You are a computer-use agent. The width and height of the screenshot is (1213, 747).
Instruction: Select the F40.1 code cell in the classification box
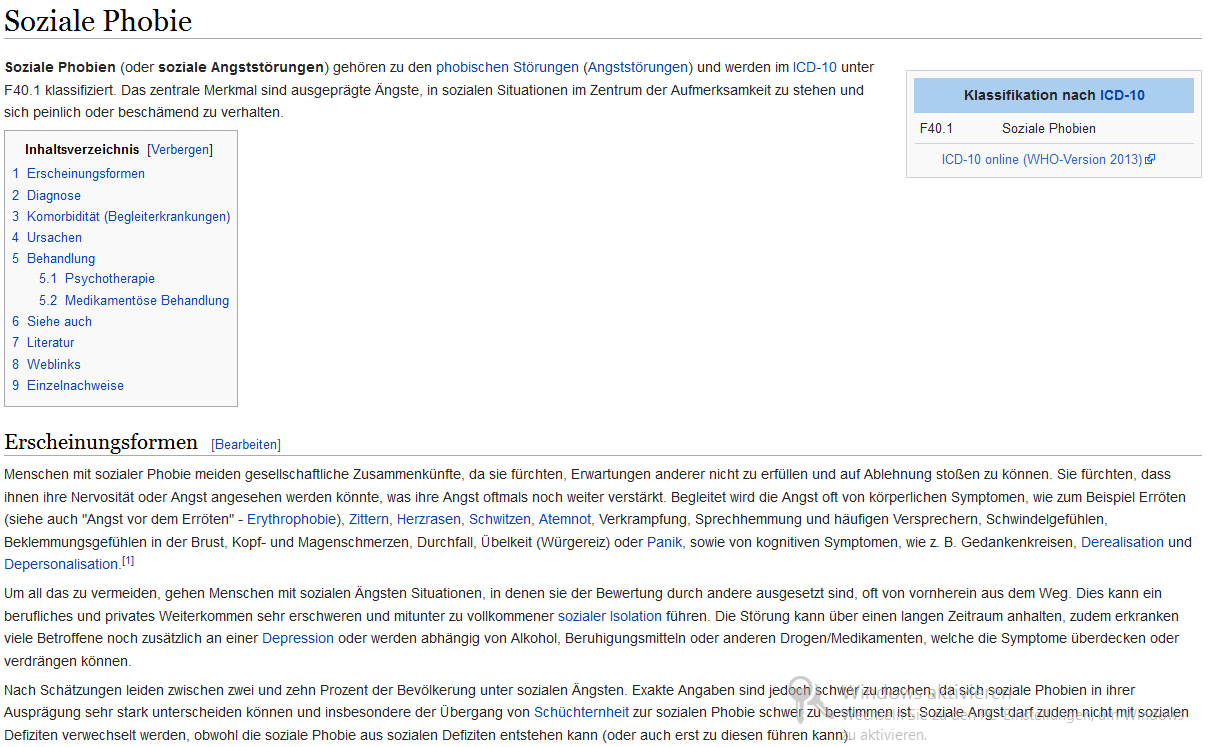pyautogui.click(x=936, y=128)
